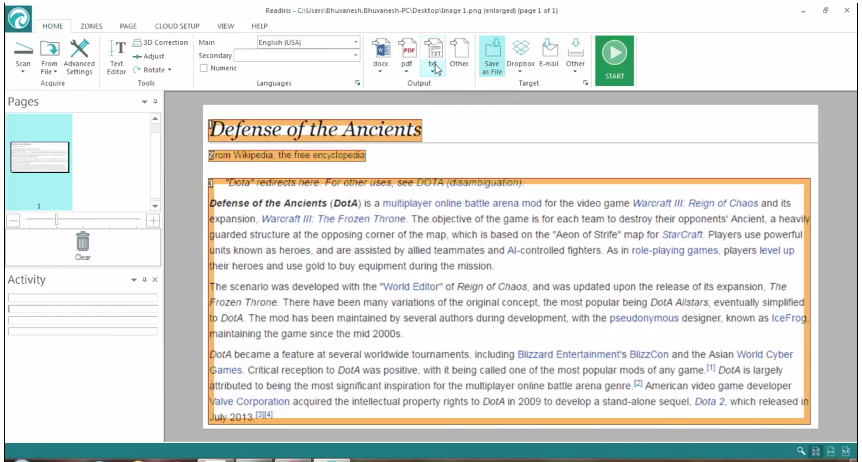Switch to the HOME tab
Image resolution: width=862 pixels, height=462 pixels.
click(x=53, y=26)
